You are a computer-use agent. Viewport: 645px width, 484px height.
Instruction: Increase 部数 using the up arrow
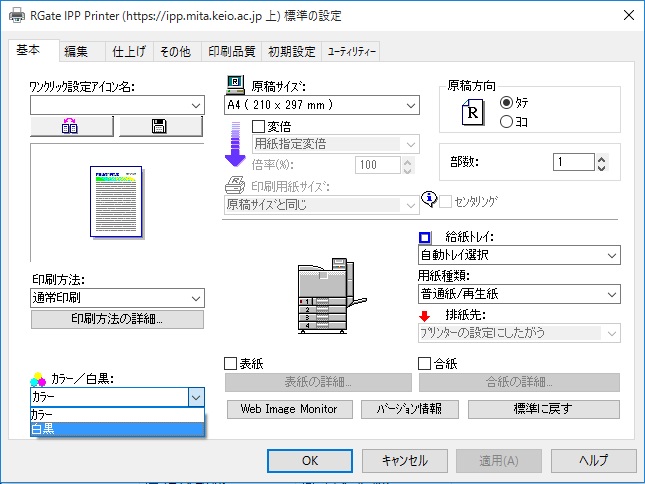coord(601,157)
